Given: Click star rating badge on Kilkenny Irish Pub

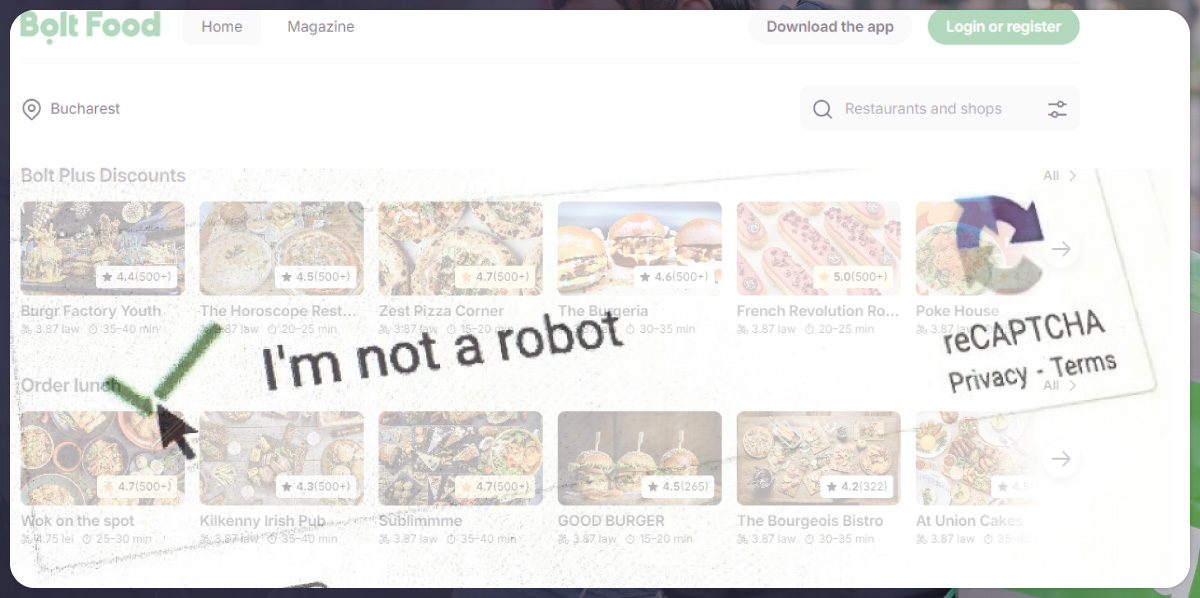Looking at the screenshot, I should click(315, 486).
